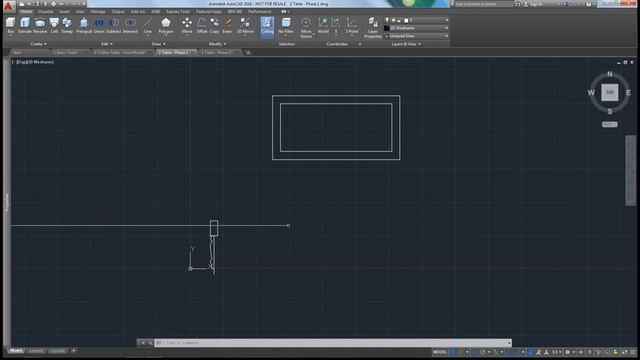Click the 3 Point UCS tool
This screenshot has height=360, width=640.
tap(351, 25)
